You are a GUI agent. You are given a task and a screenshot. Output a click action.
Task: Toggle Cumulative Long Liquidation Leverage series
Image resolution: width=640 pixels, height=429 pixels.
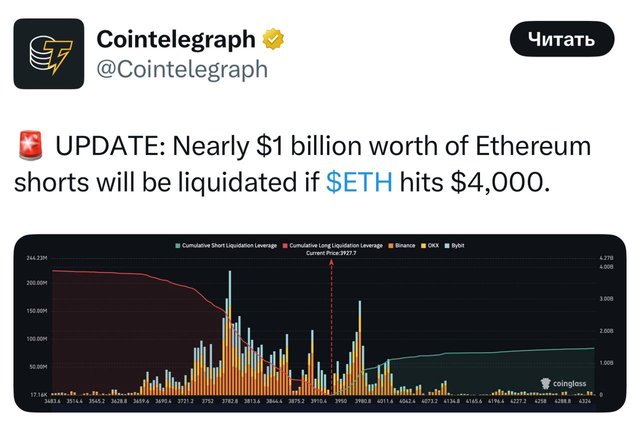(336, 246)
